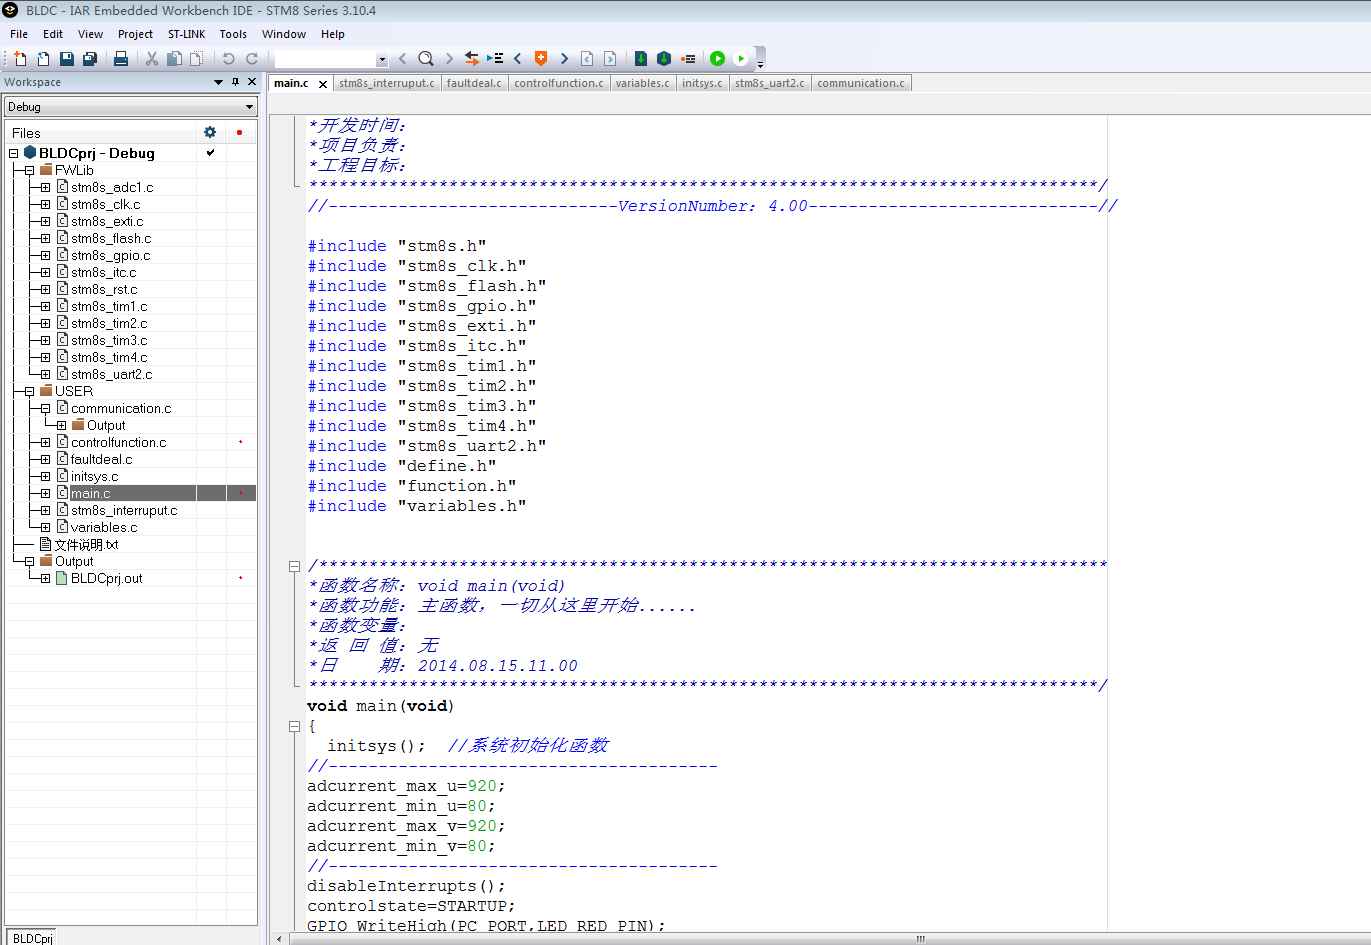1371x945 pixels.
Task: Open the Debug configuration dropdown
Action: (131, 107)
